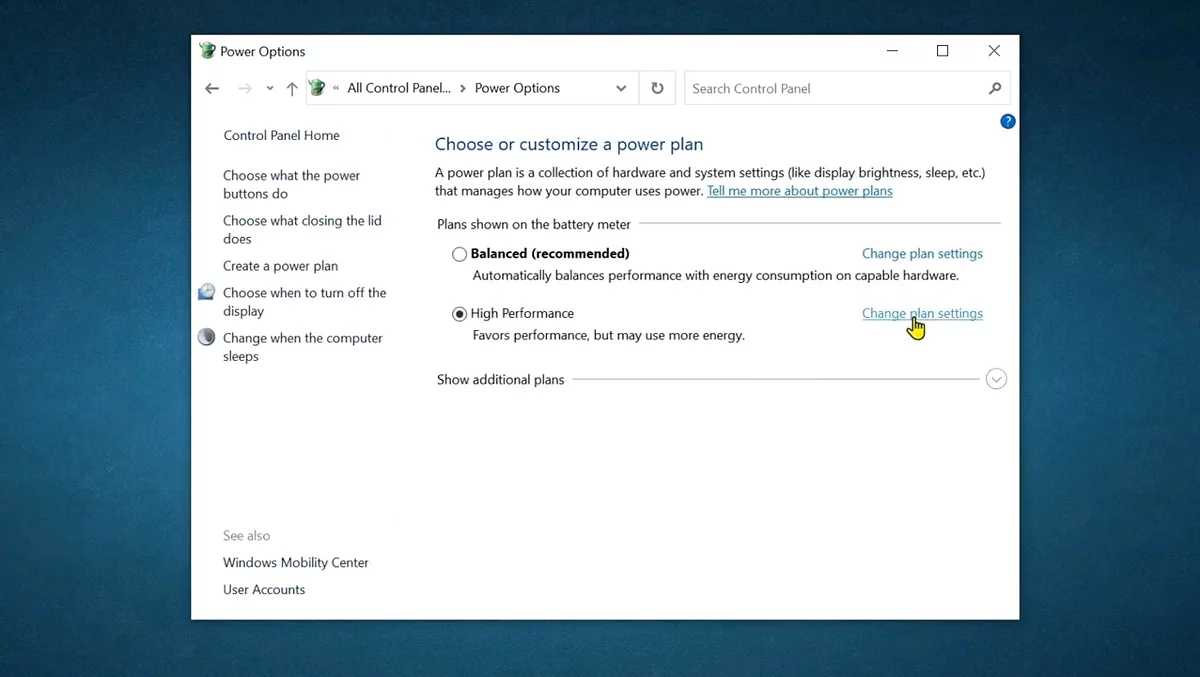Click the Choose or customize a power plan heading
Image resolution: width=1200 pixels, height=677 pixels.
pyautogui.click(x=569, y=145)
